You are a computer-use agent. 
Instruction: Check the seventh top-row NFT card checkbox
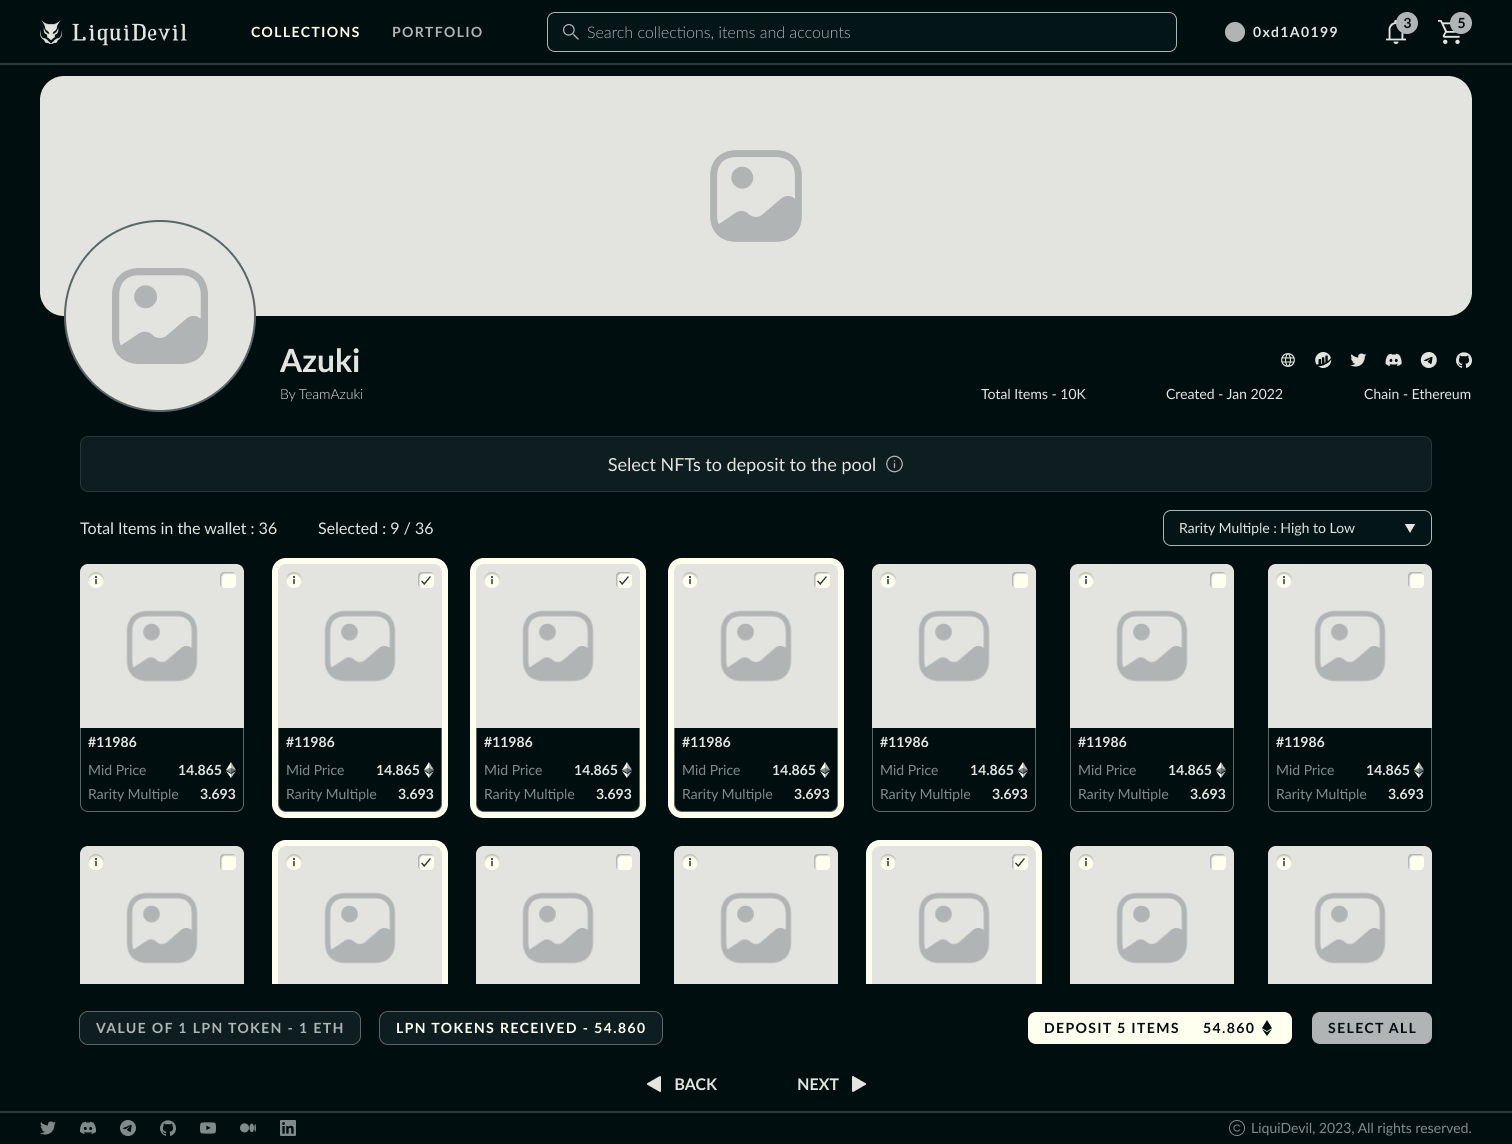point(1416,580)
